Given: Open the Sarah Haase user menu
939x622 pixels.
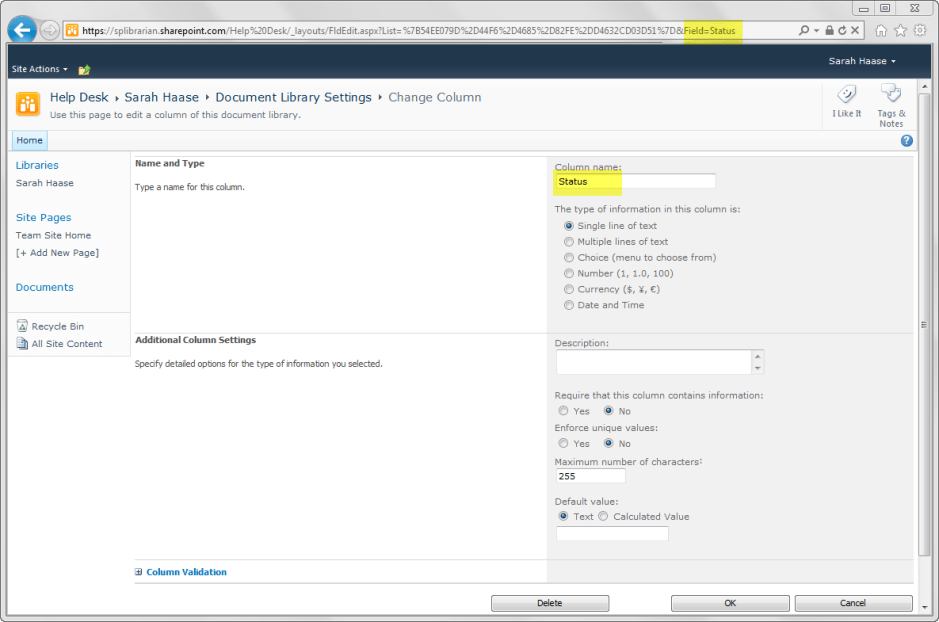Looking at the screenshot, I should [x=862, y=62].
